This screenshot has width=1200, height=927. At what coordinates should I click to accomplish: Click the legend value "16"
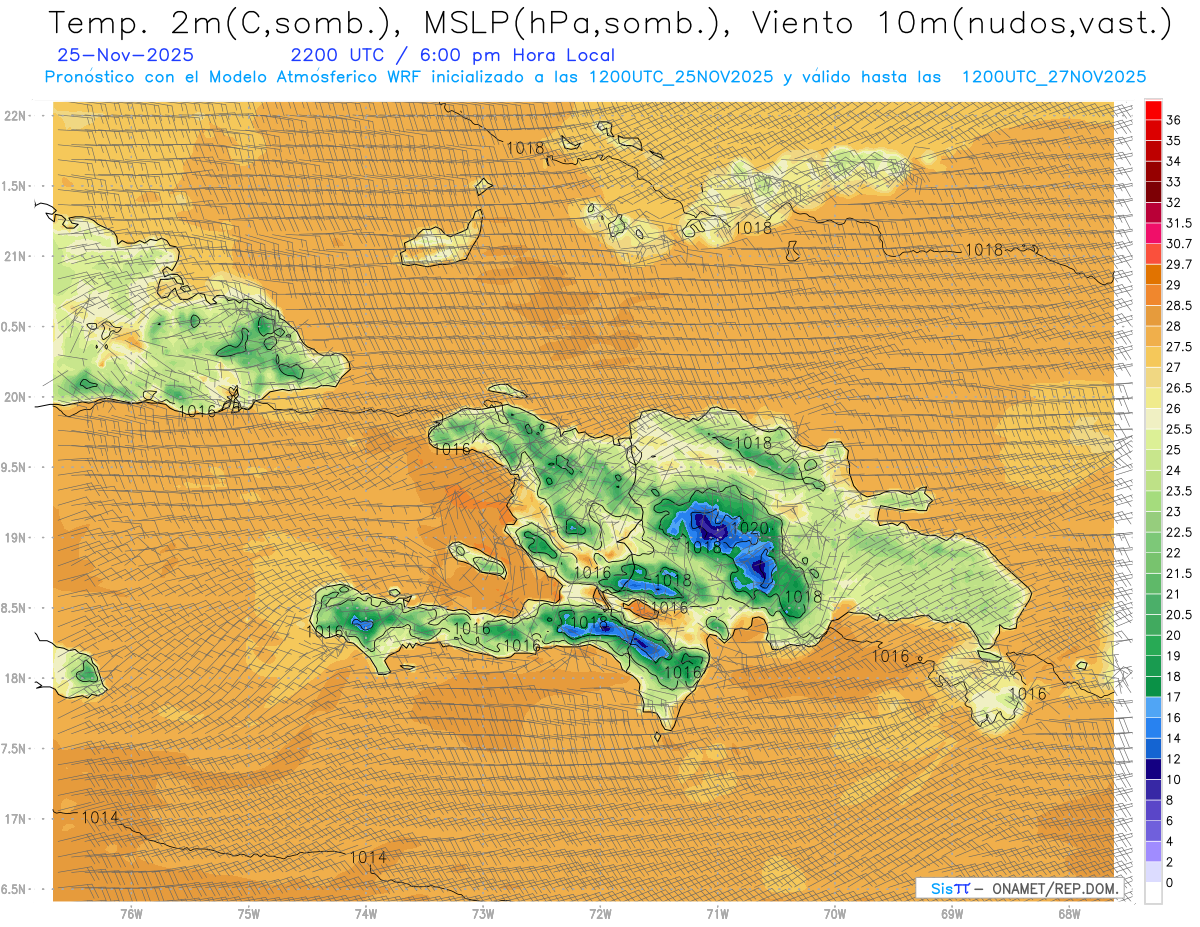[1174, 718]
